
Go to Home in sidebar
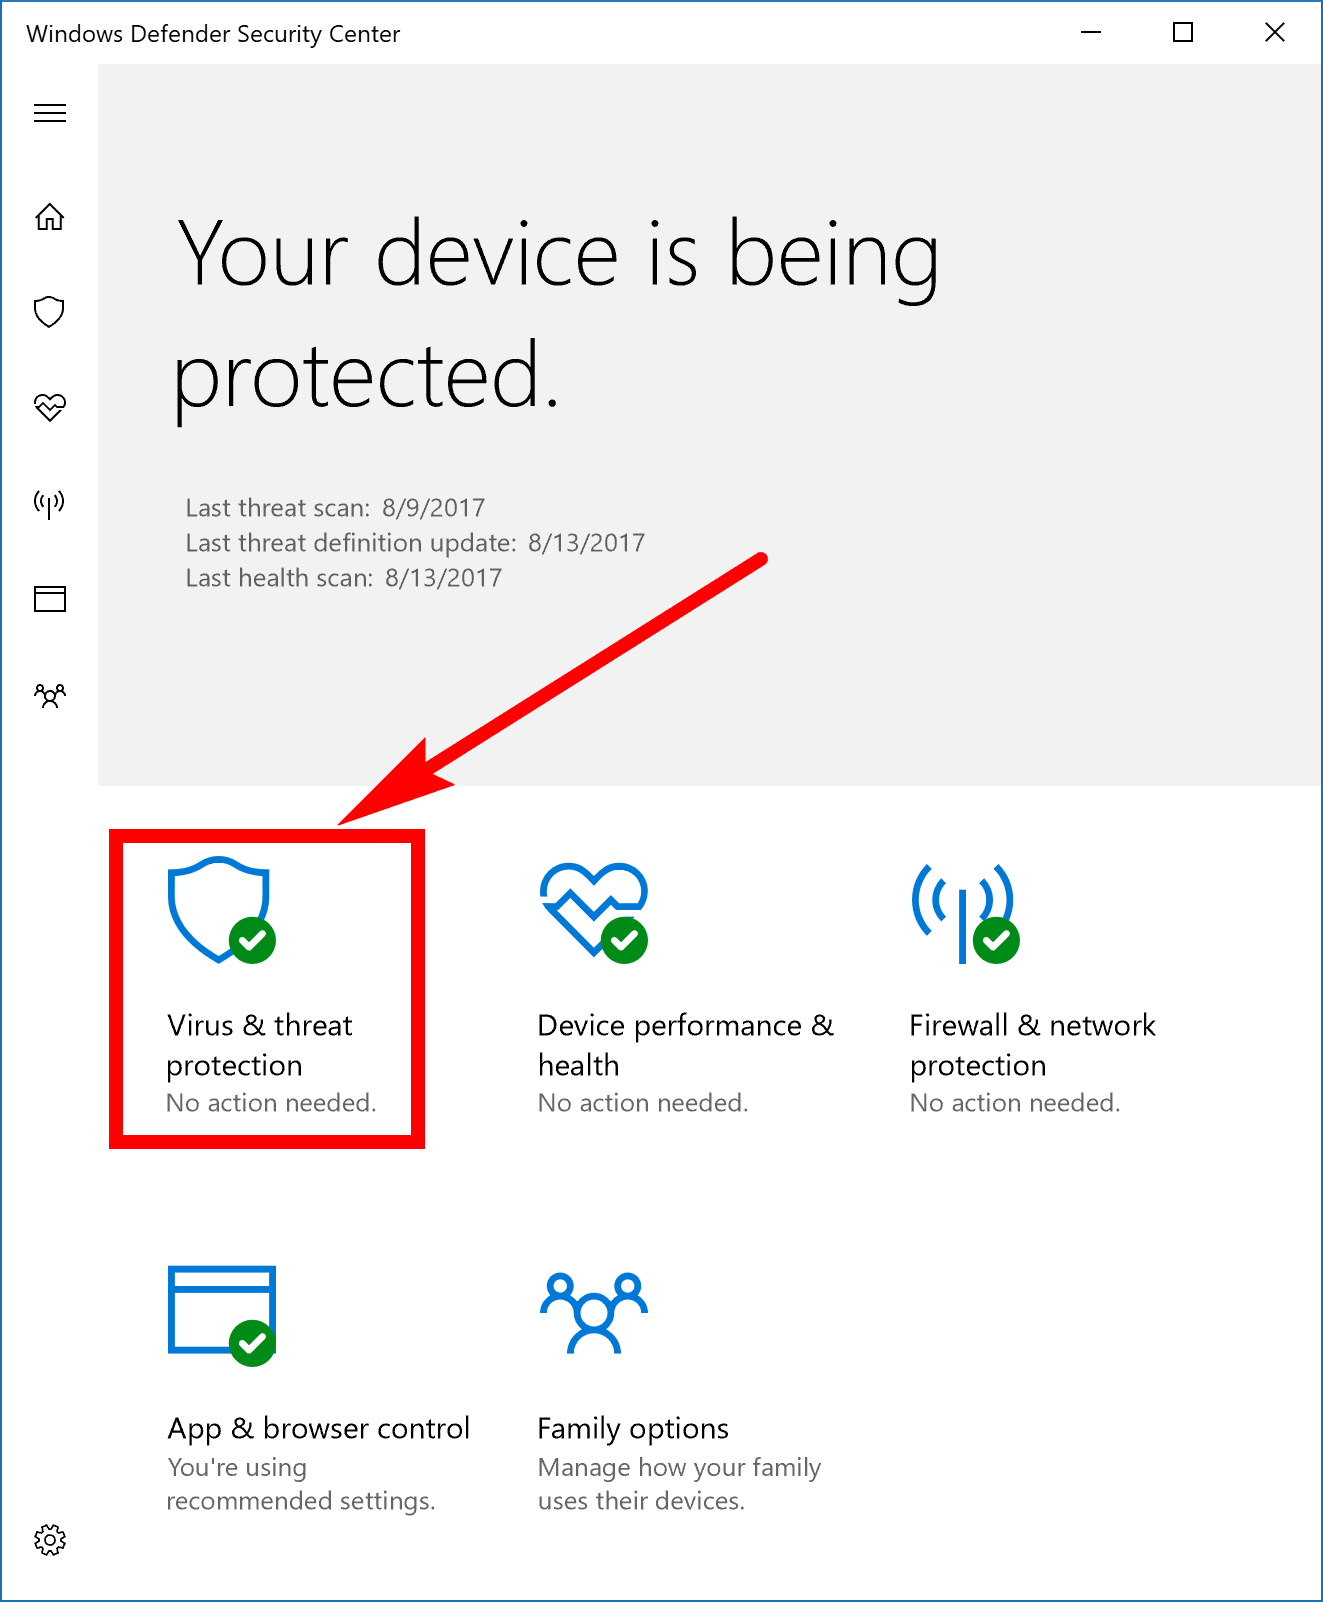pyautogui.click(x=50, y=217)
